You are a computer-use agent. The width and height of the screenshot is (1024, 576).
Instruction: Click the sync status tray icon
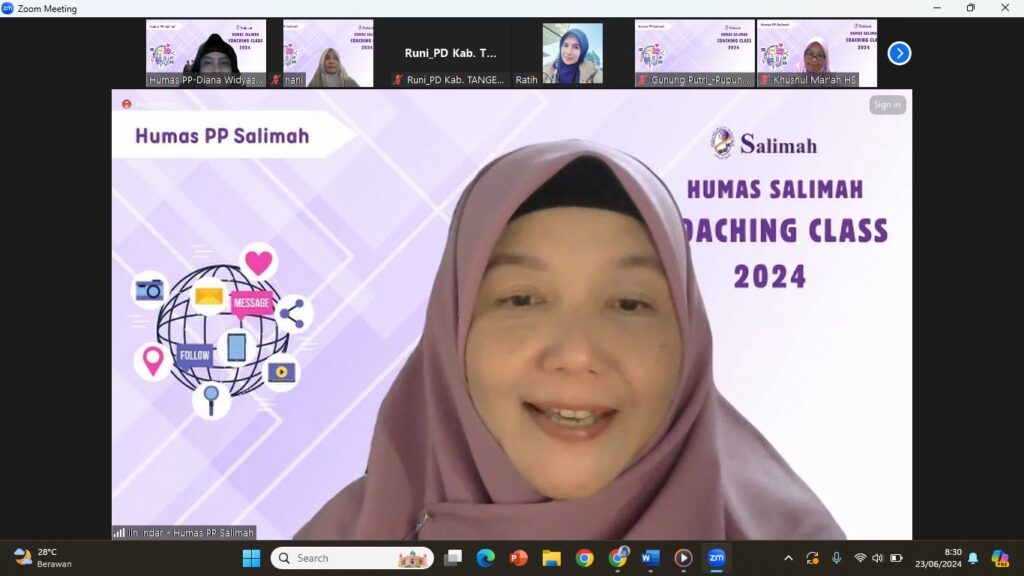[812, 558]
